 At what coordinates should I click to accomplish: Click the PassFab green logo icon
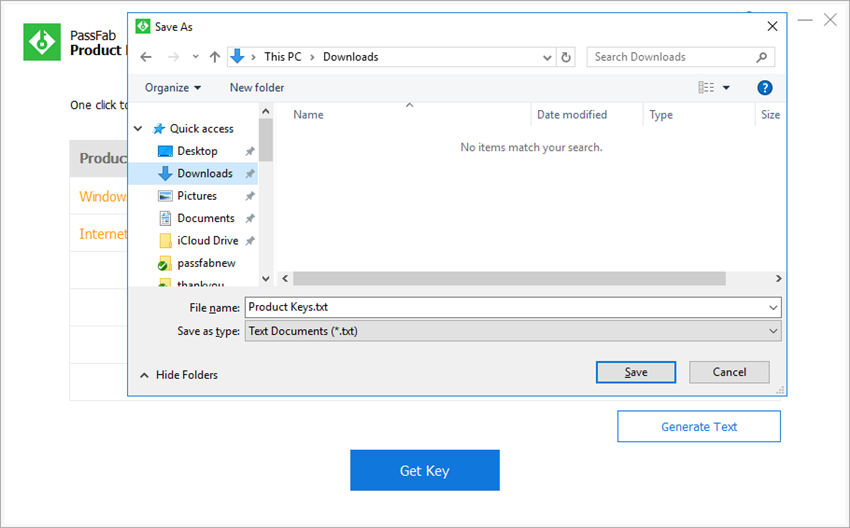42,42
